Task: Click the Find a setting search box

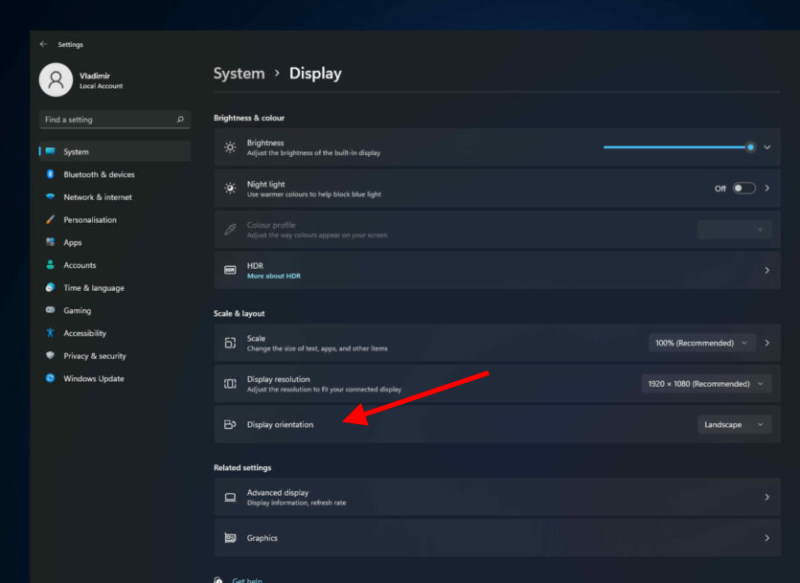Action: pyautogui.click(x=115, y=119)
